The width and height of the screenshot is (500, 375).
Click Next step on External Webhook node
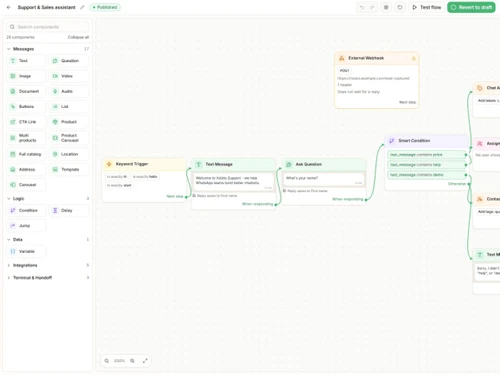[x=407, y=102]
